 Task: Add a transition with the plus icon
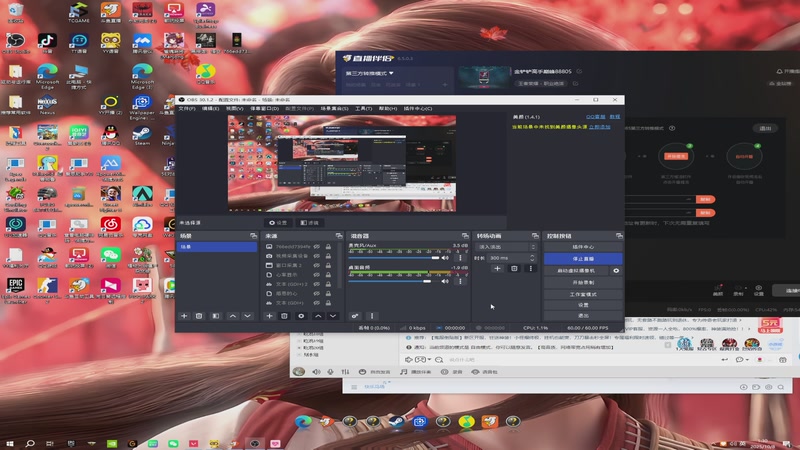(x=497, y=268)
